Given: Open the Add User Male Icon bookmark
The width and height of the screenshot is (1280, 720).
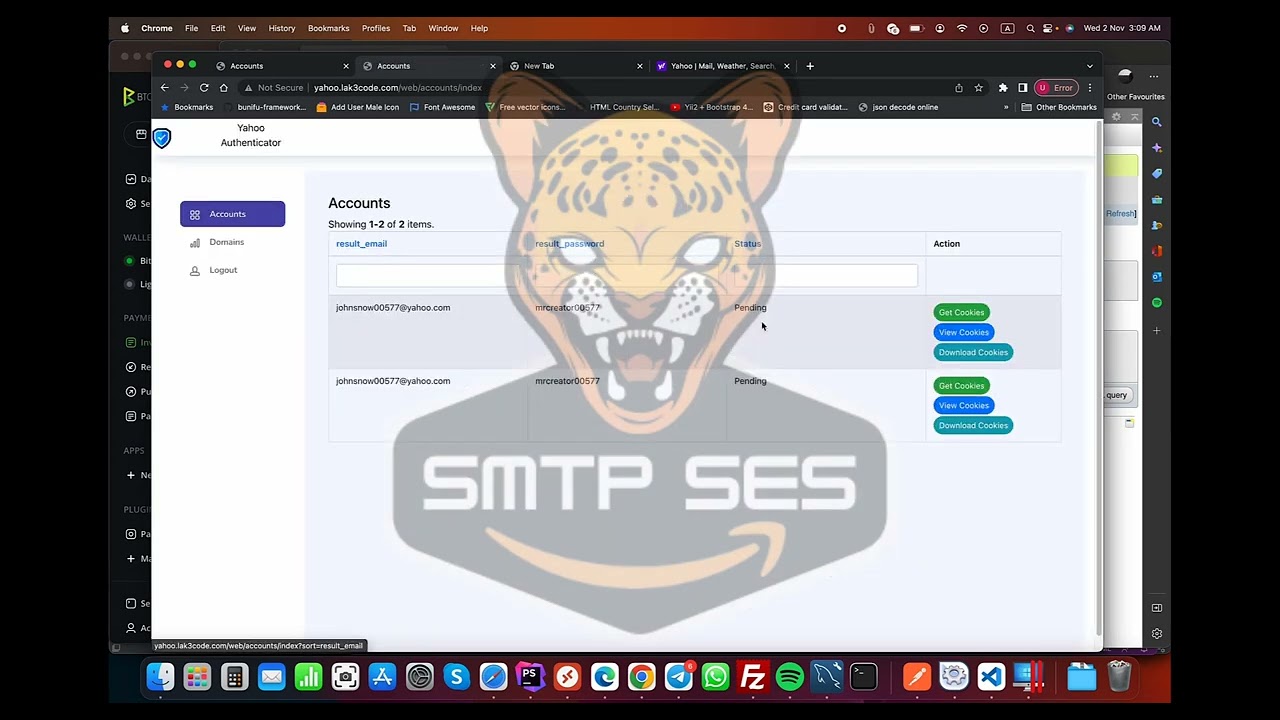Looking at the screenshot, I should 357,107.
